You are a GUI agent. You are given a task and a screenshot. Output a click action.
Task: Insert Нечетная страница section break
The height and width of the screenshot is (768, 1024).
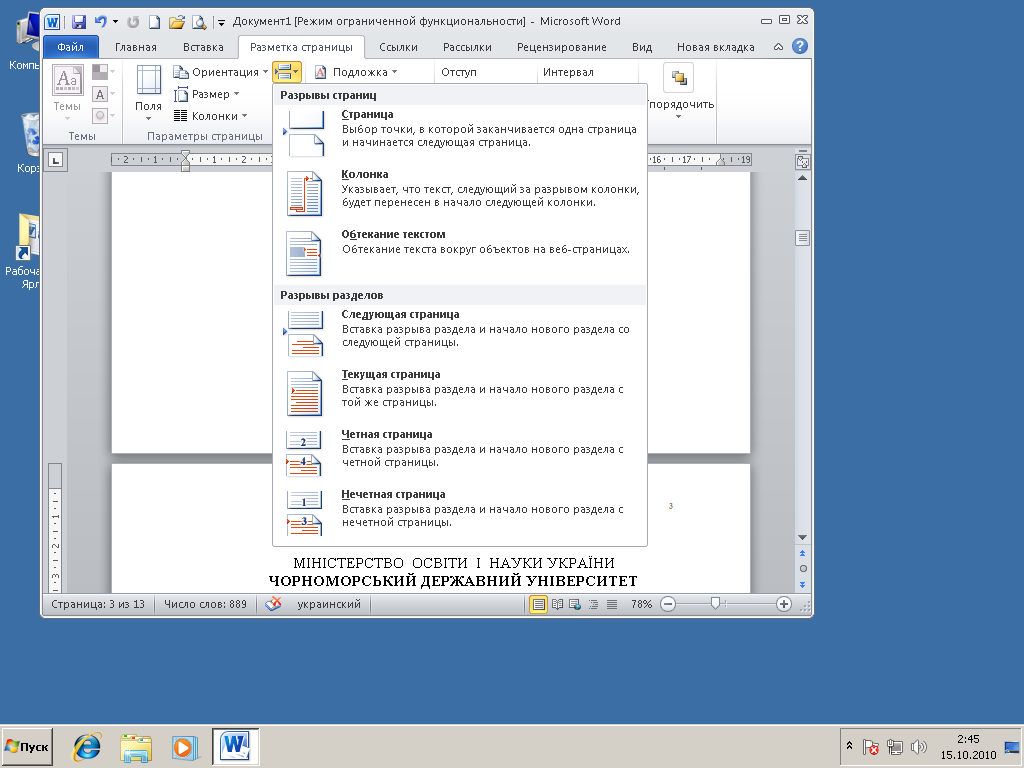point(460,515)
